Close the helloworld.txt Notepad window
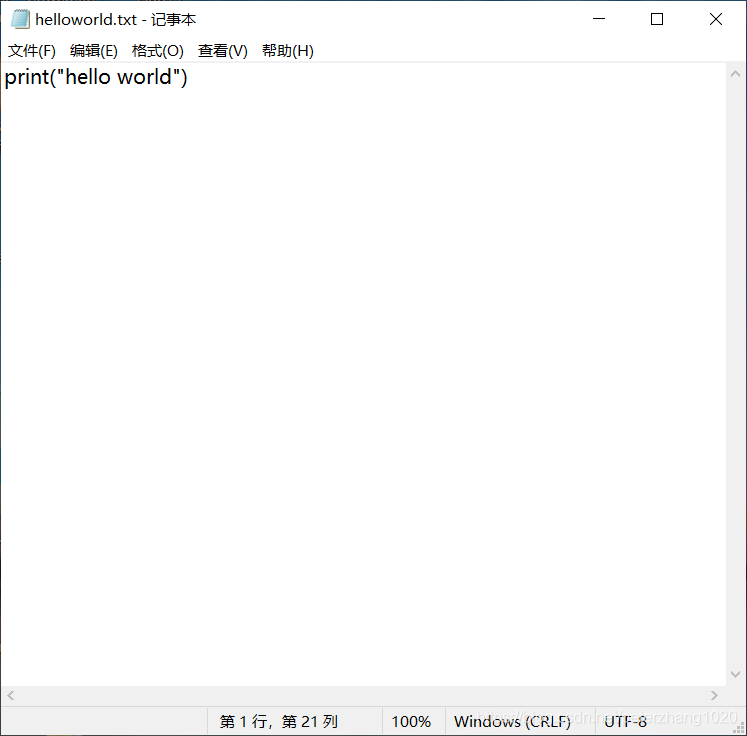747x736 pixels. tap(716, 19)
